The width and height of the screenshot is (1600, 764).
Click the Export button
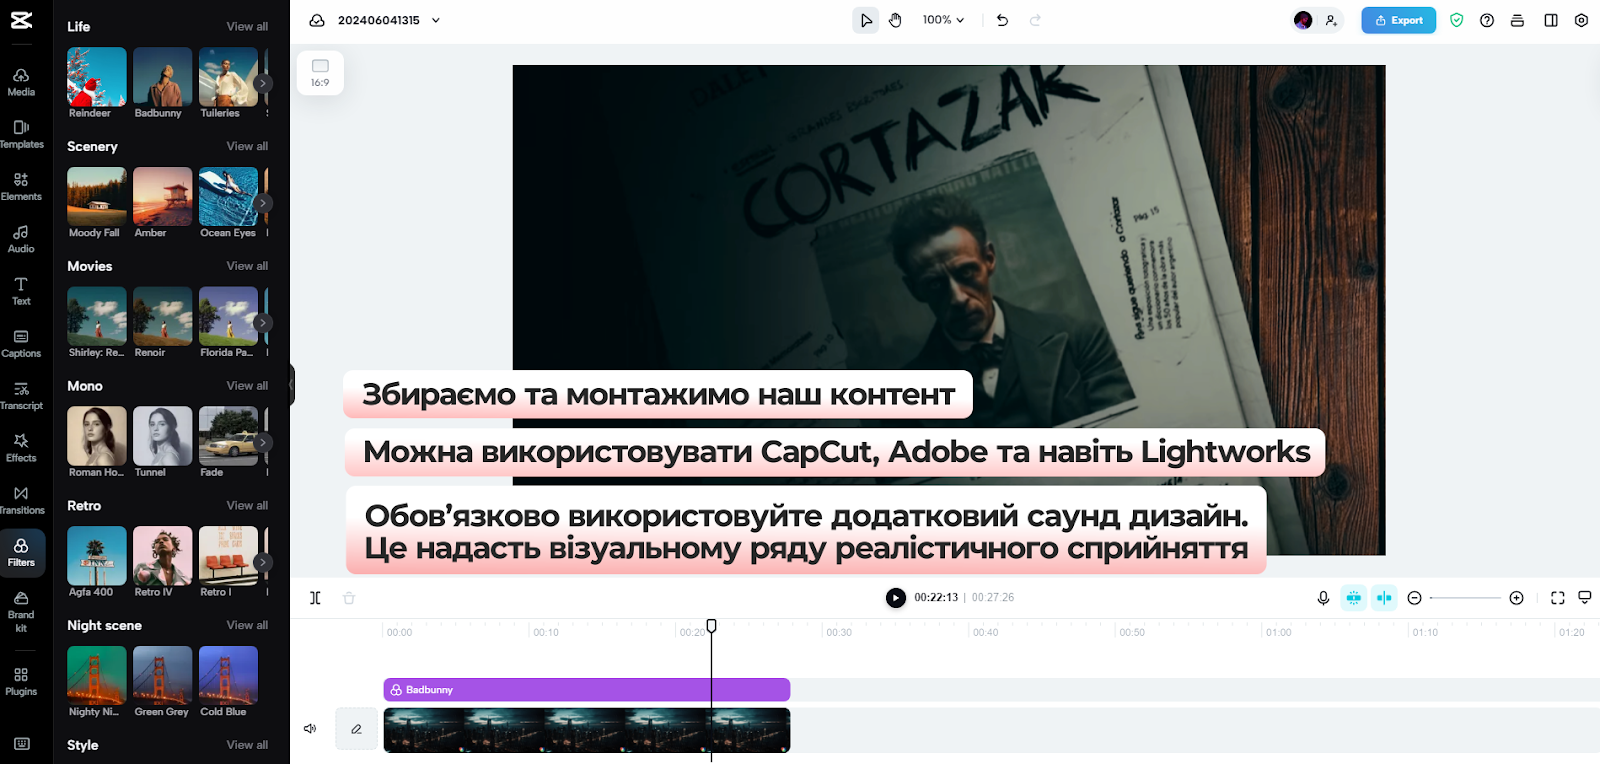pos(1398,20)
